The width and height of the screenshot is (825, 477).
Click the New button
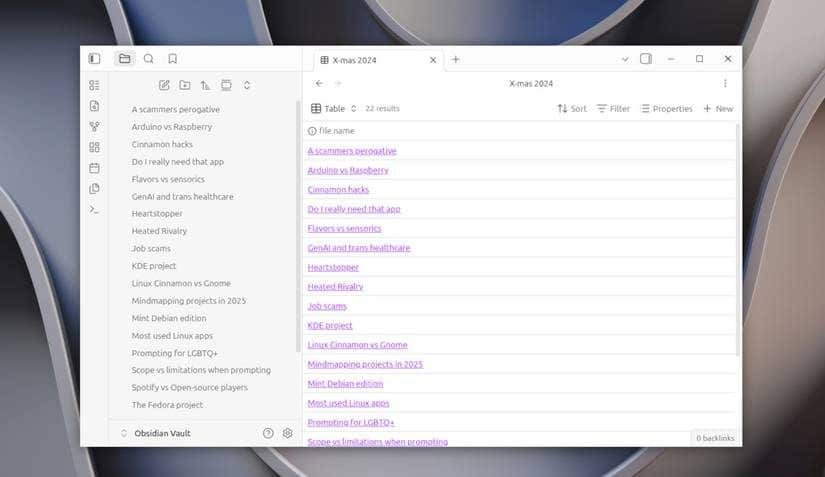point(718,108)
